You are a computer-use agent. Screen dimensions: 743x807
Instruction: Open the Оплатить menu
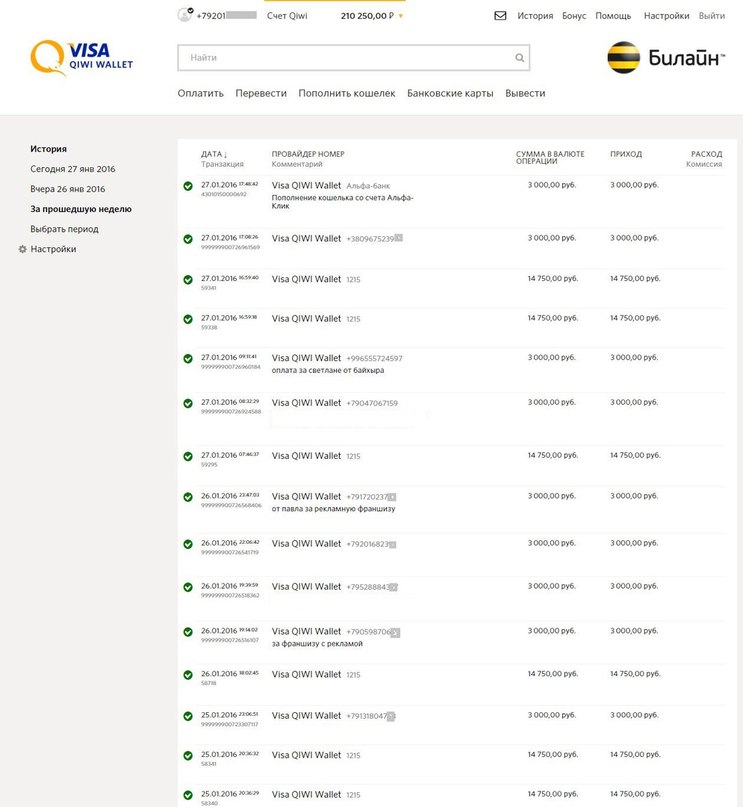201,93
